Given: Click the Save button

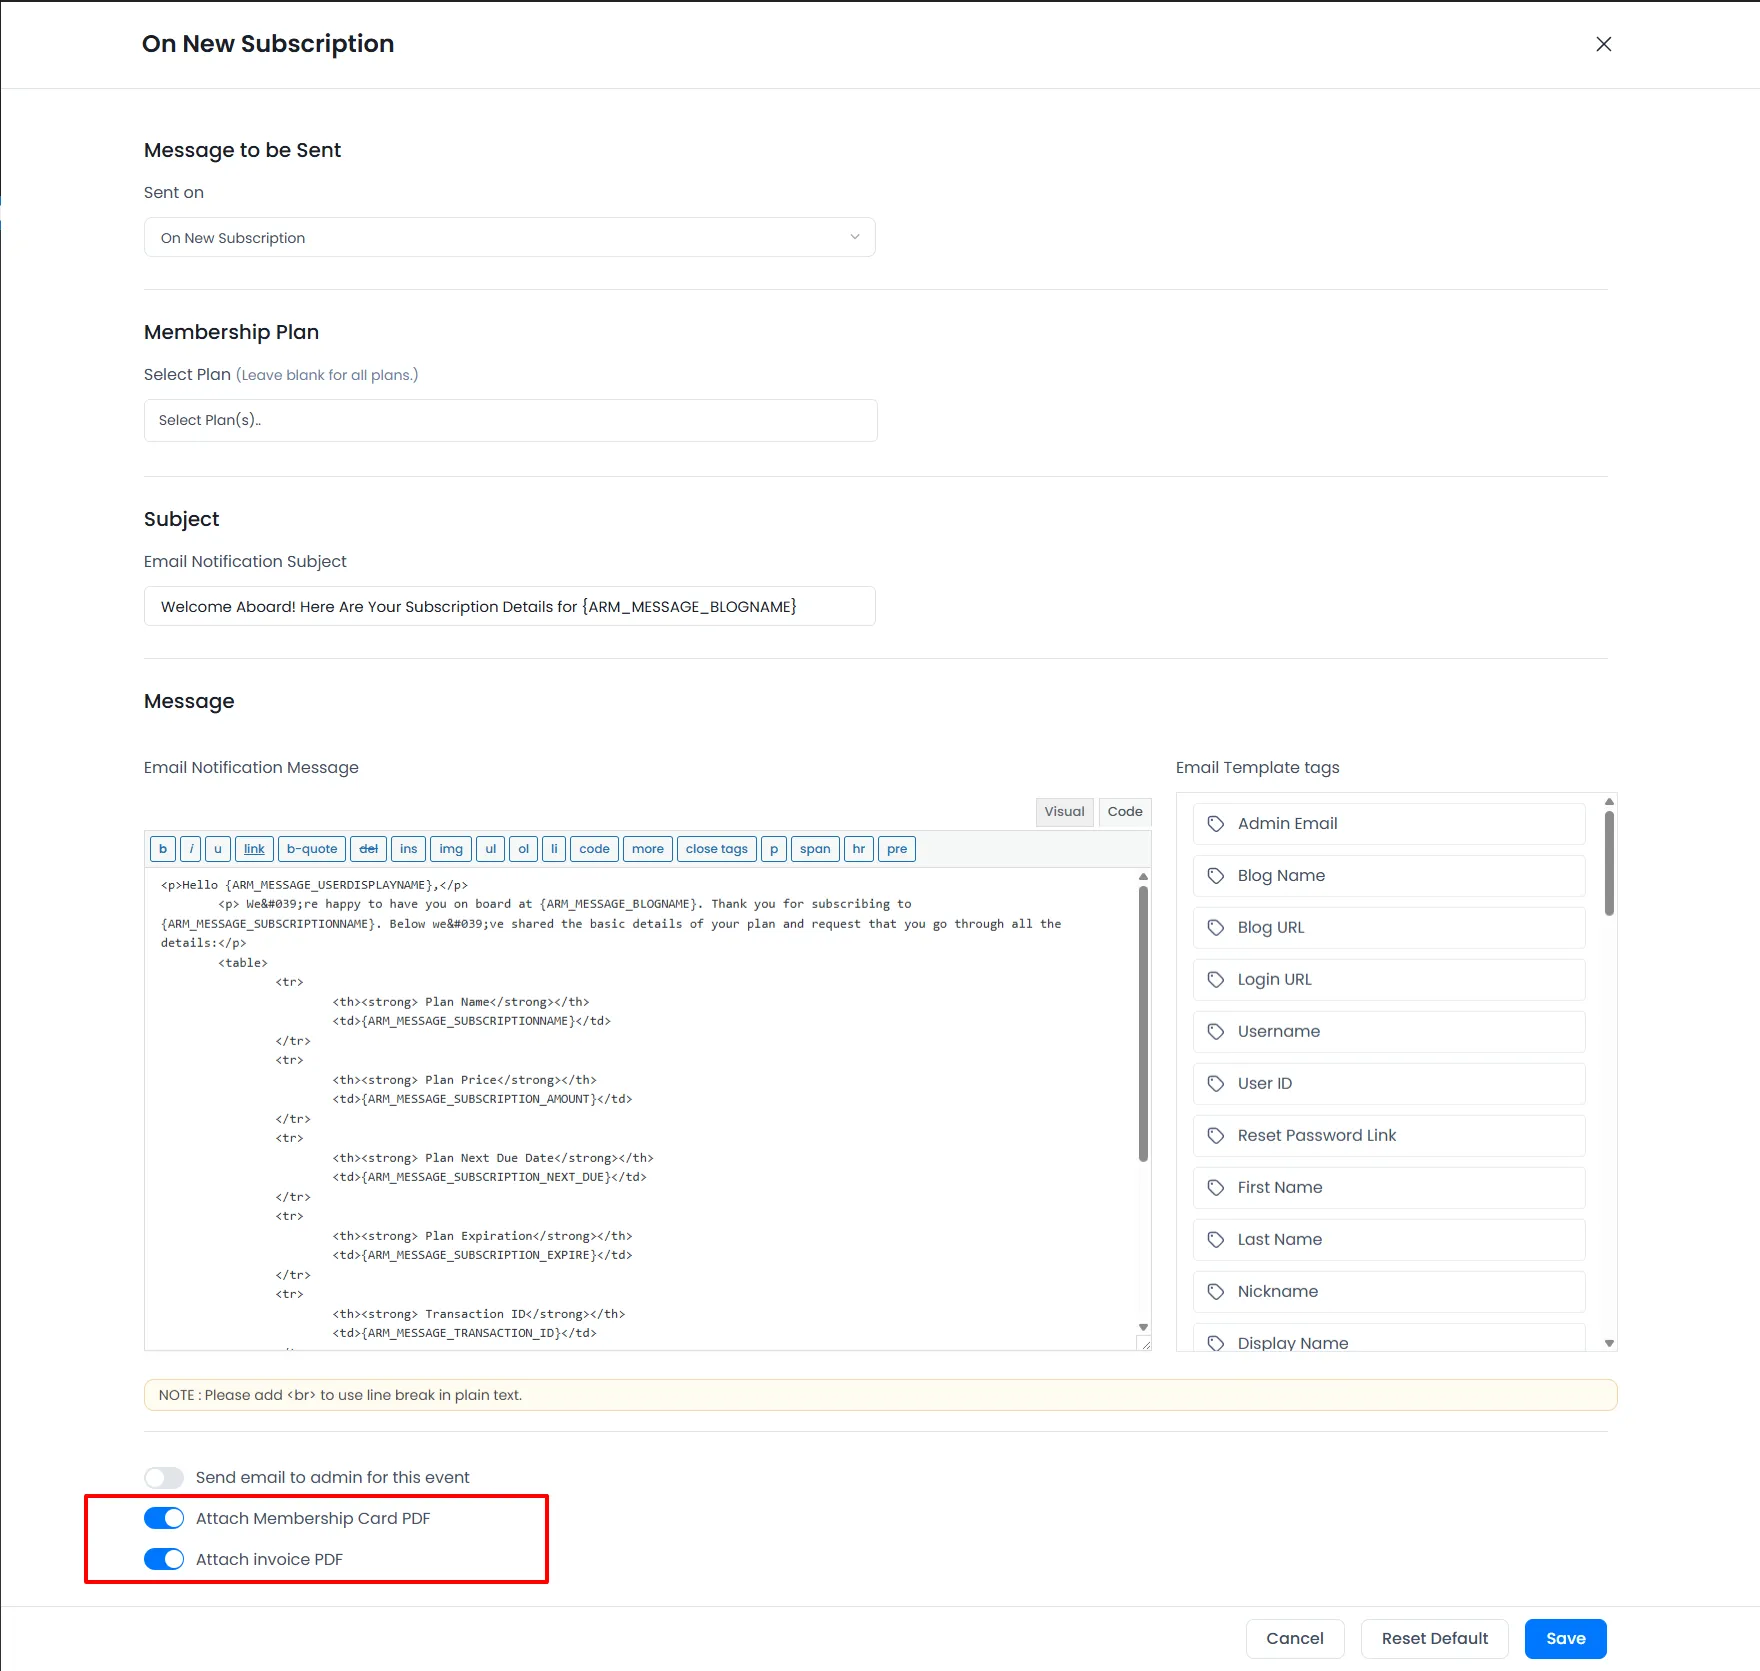Looking at the screenshot, I should [x=1565, y=1639].
